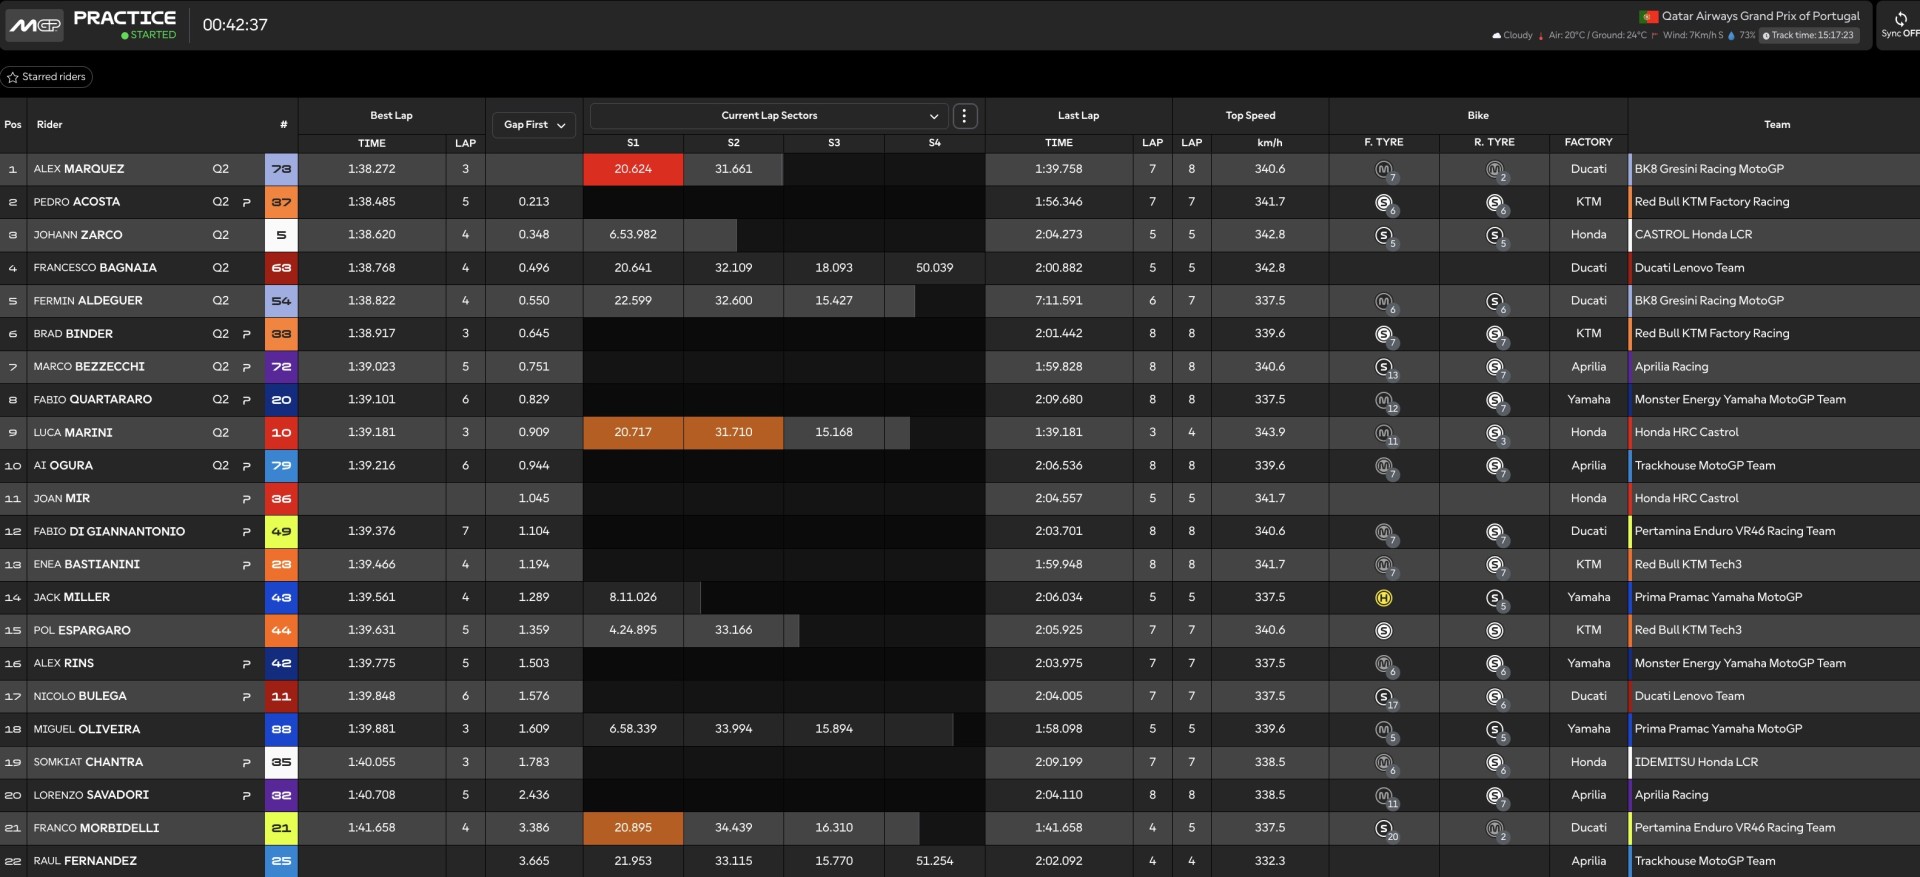This screenshot has width=1920, height=877.
Task: Toggle the Track time display
Action: point(1807,35)
